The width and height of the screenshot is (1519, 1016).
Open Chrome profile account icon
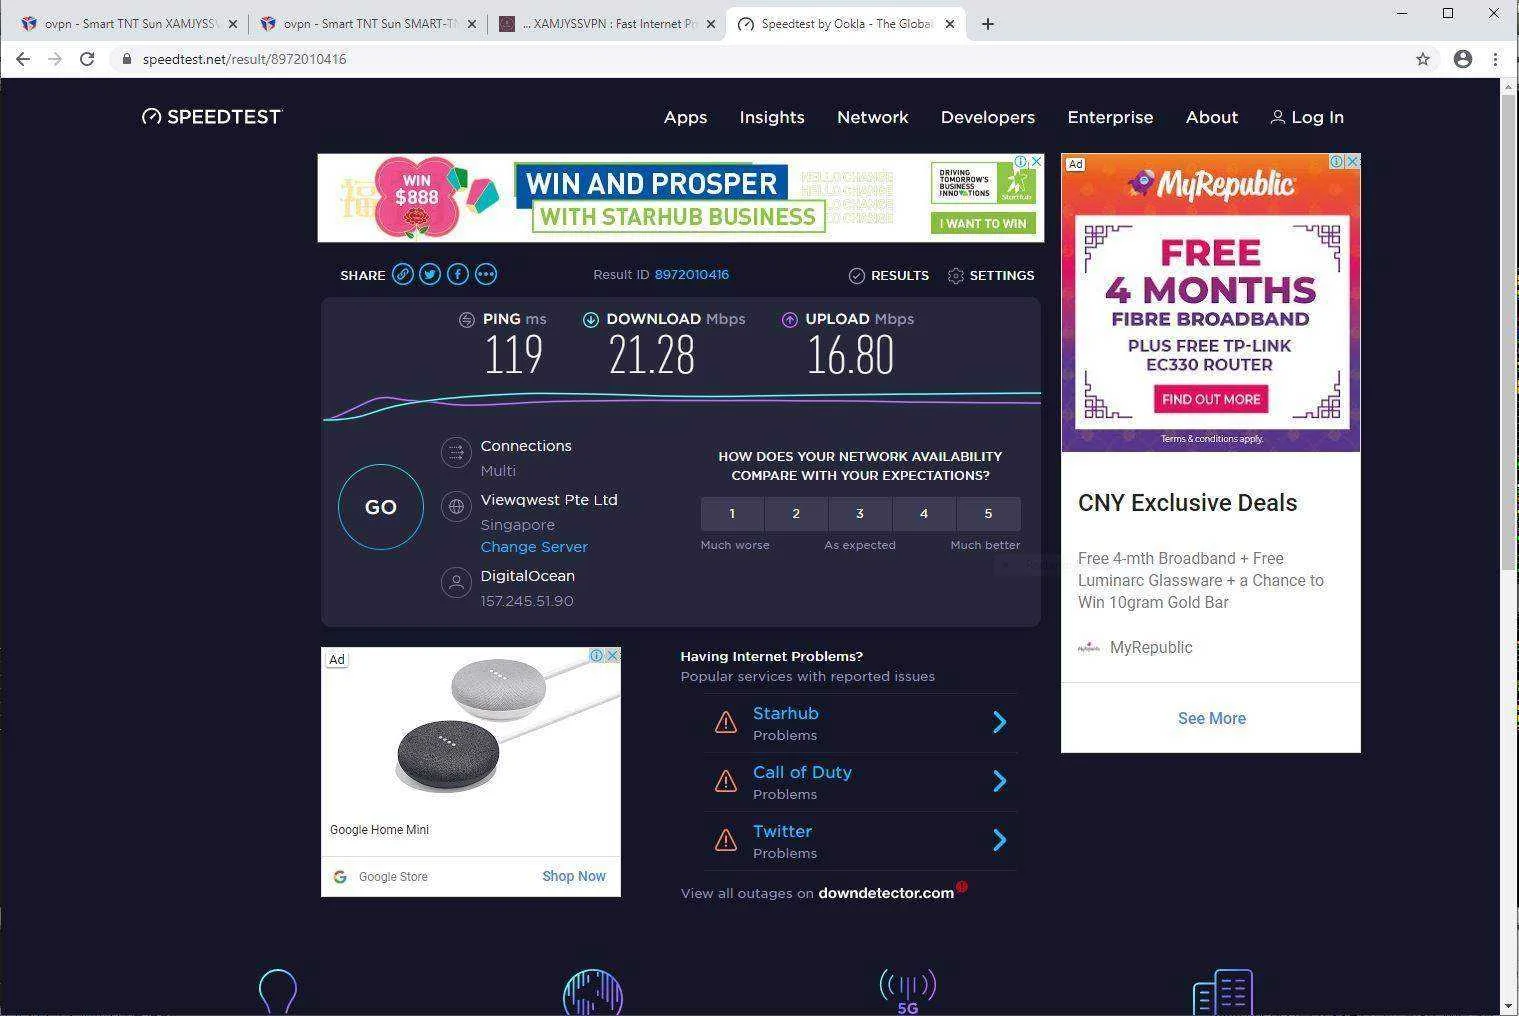tap(1463, 59)
